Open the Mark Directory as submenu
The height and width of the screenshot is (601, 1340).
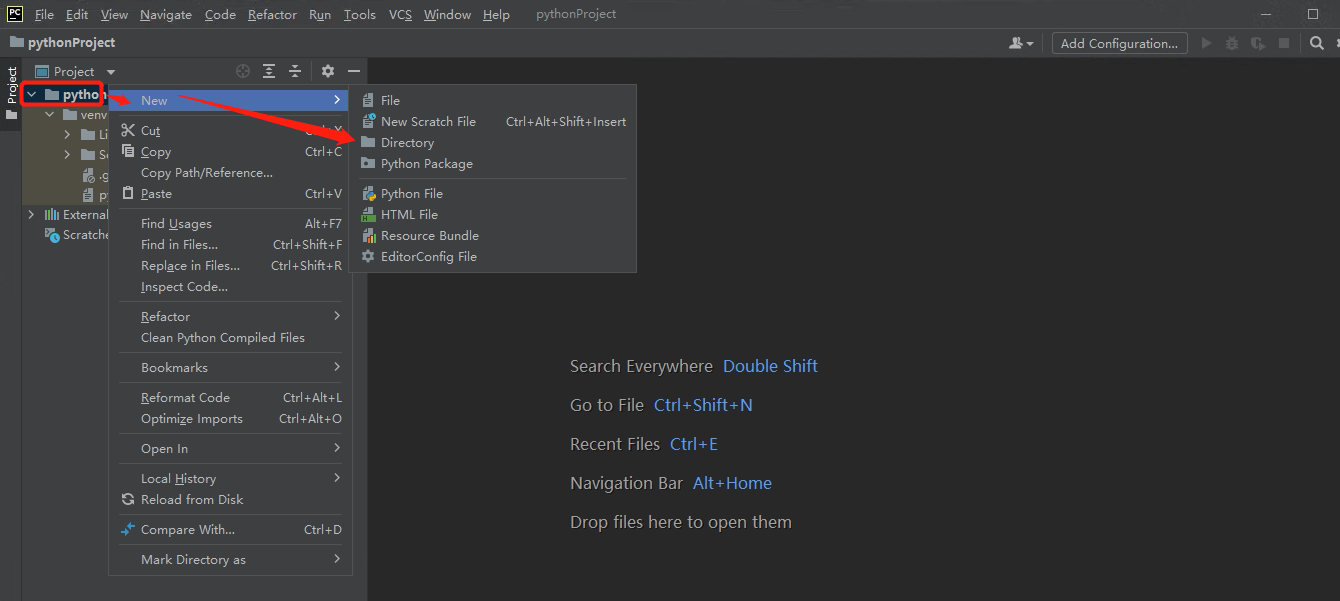[x=231, y=559]
